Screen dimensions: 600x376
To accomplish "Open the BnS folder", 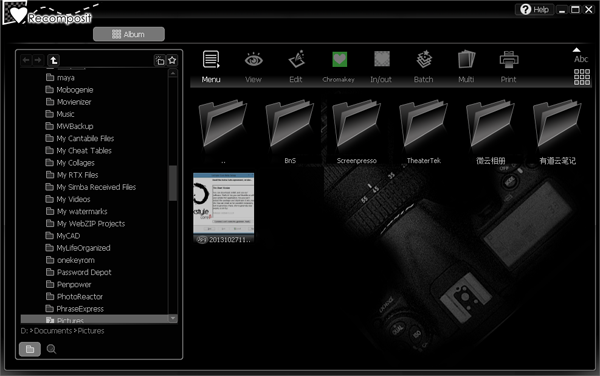I will [x=290, y=132].
